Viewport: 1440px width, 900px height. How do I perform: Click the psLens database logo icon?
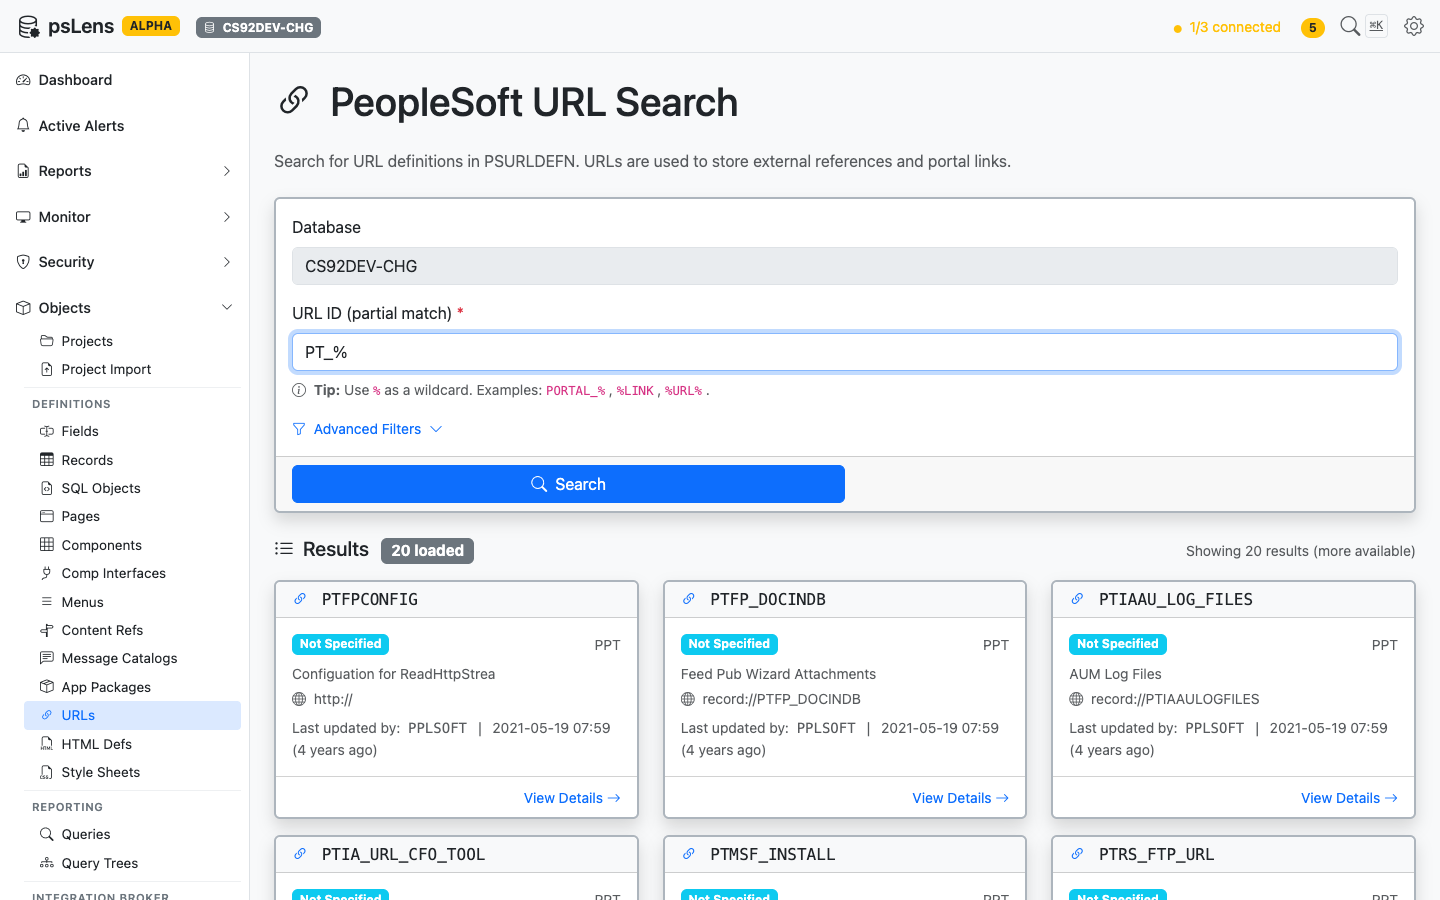click(x=29, y=27)
